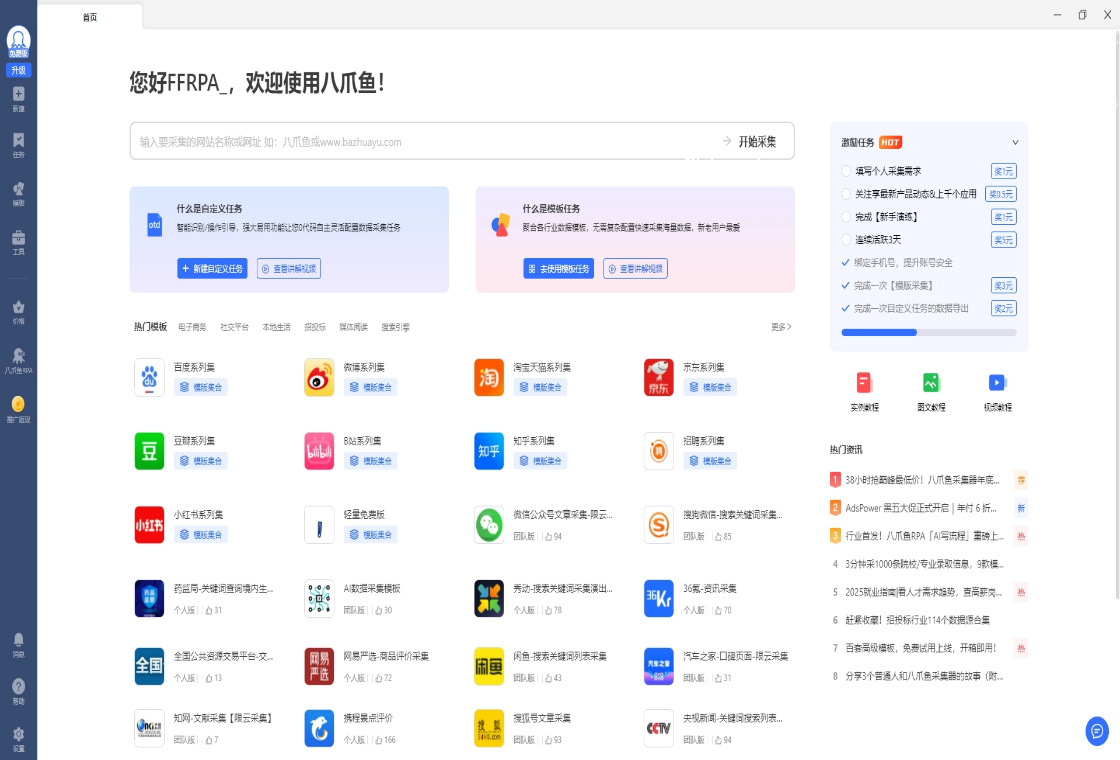1120x760 pixels.
Task: Click the 开始采集 button
Action: [757, 142]
